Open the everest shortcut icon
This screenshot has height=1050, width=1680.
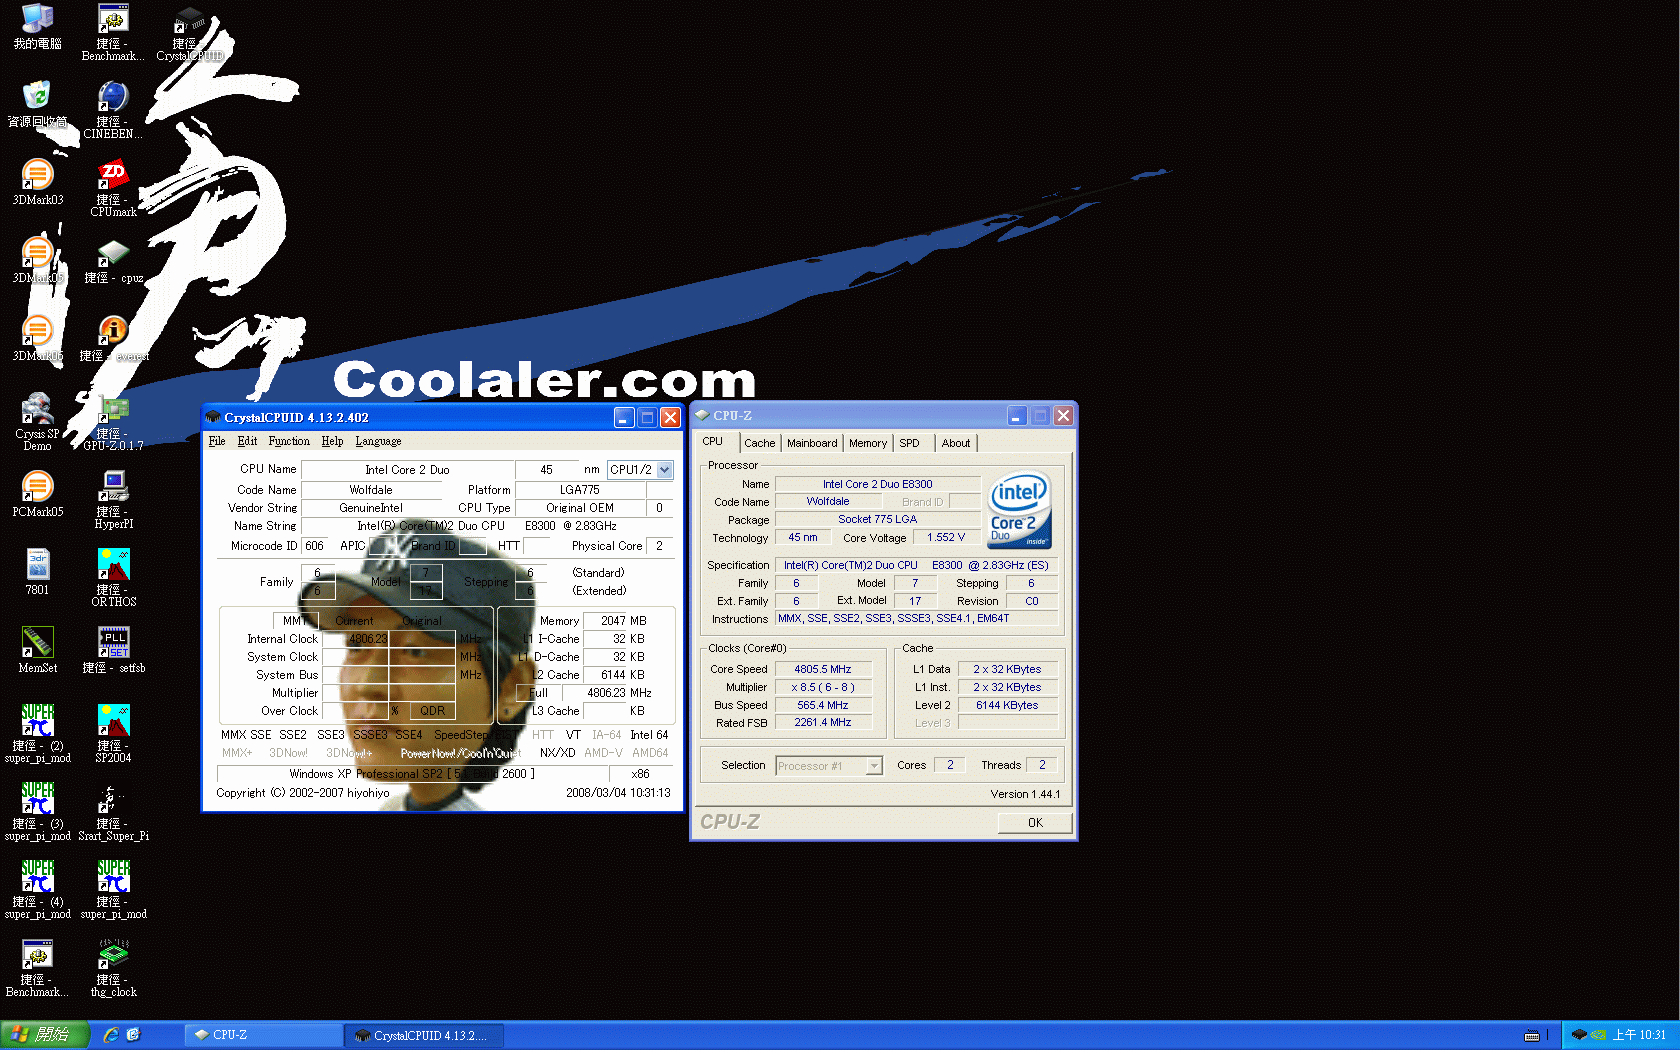click(x=113, y=338)
